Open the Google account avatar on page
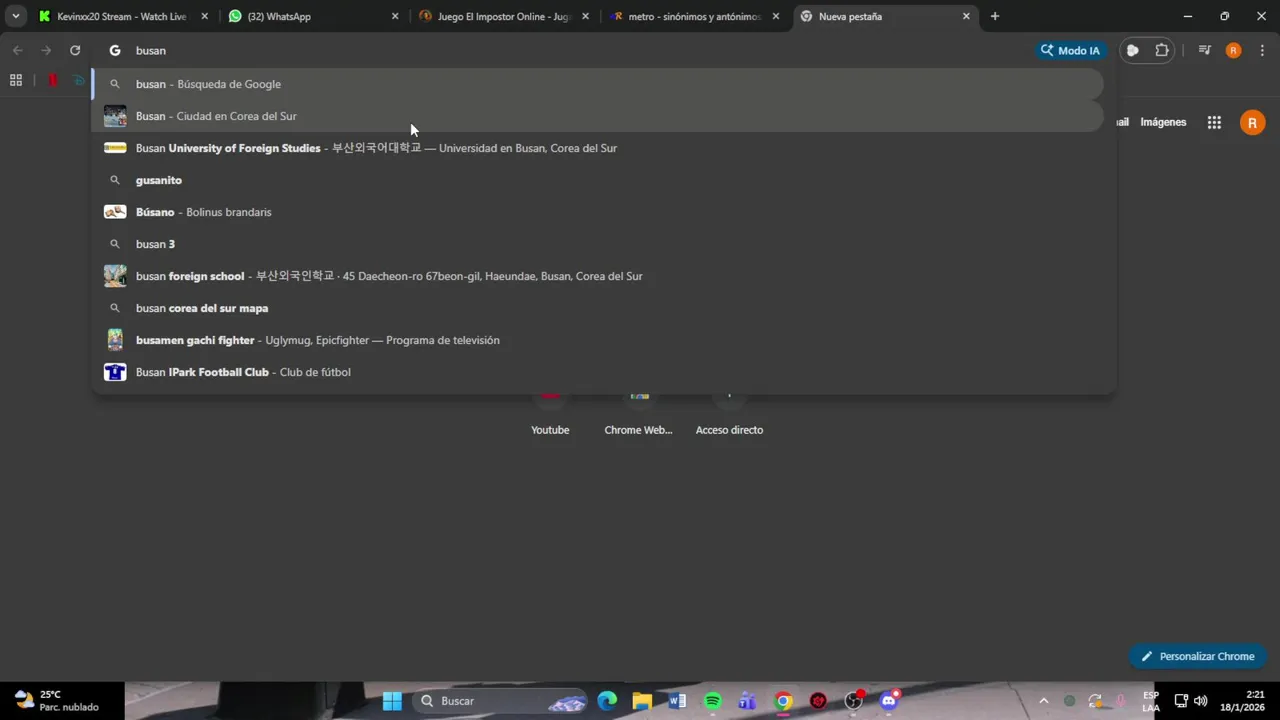1280x720 pixels. [1252, 122]
